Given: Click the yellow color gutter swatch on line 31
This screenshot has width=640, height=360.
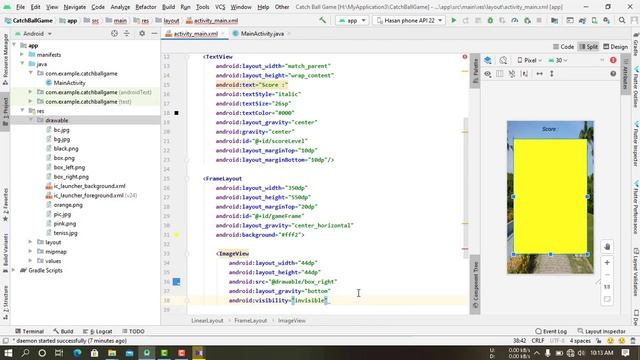Looking at the screenshot, I should 176,235.
